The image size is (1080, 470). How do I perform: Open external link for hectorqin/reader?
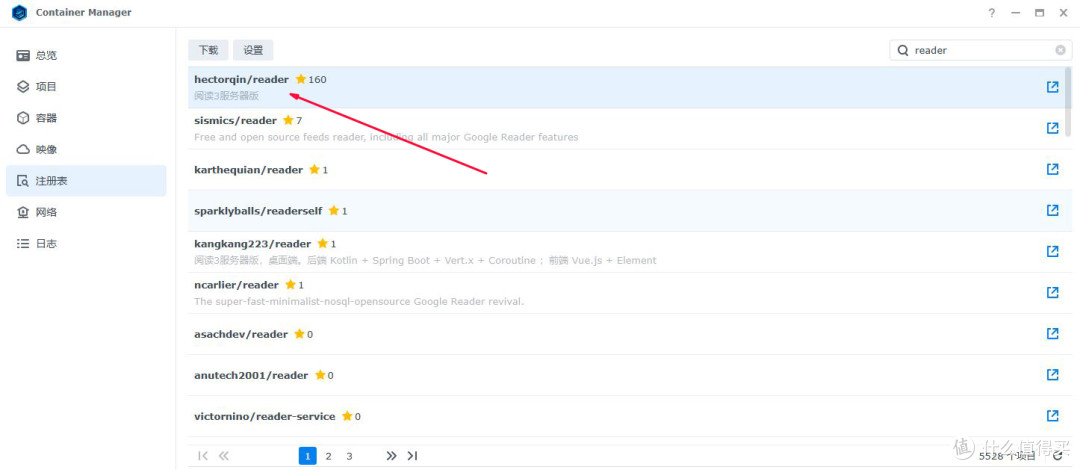coord(1052,87)
